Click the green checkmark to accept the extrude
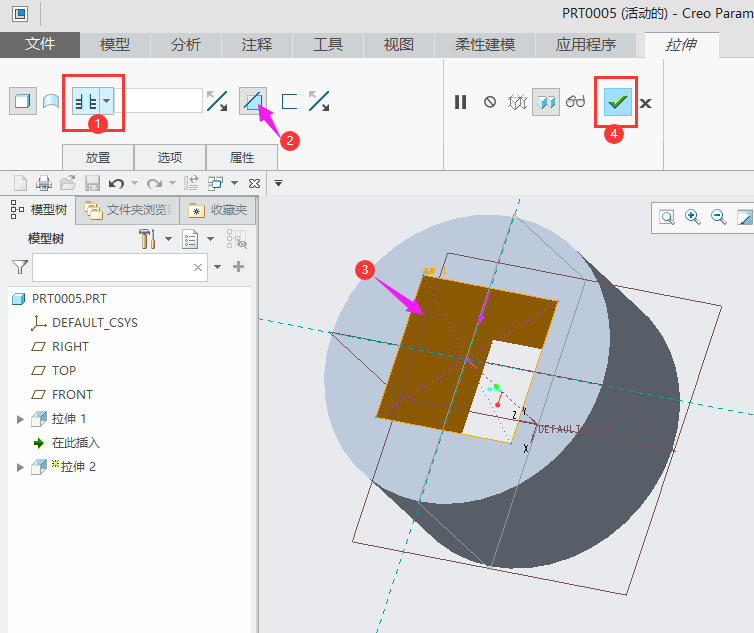754x633 pixels. click(x=617, y=102)
